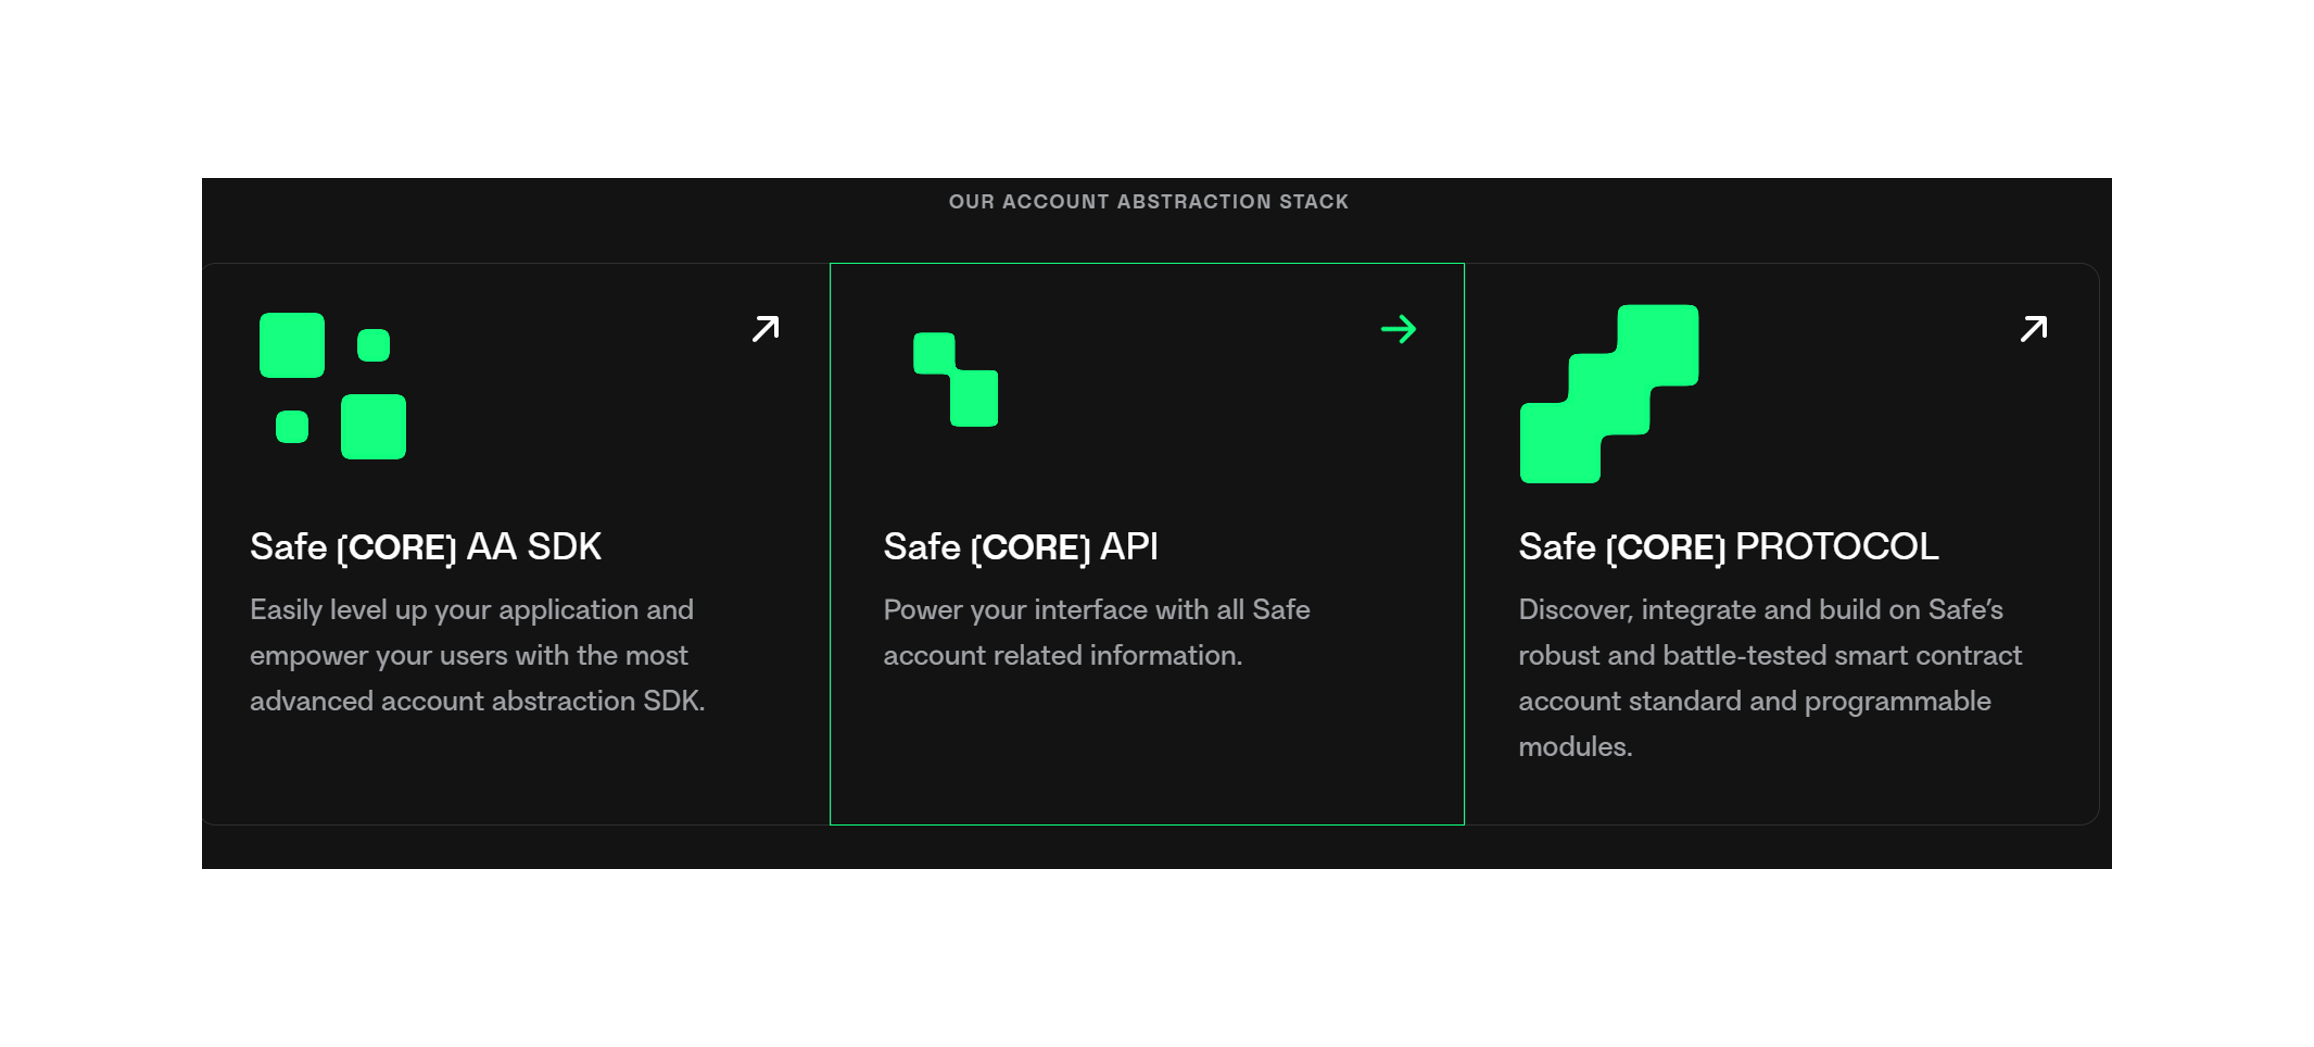Click the 'Our Account Abstraction Stack' heading
Screen dimensions: 2314x1047
[1148, 202]
